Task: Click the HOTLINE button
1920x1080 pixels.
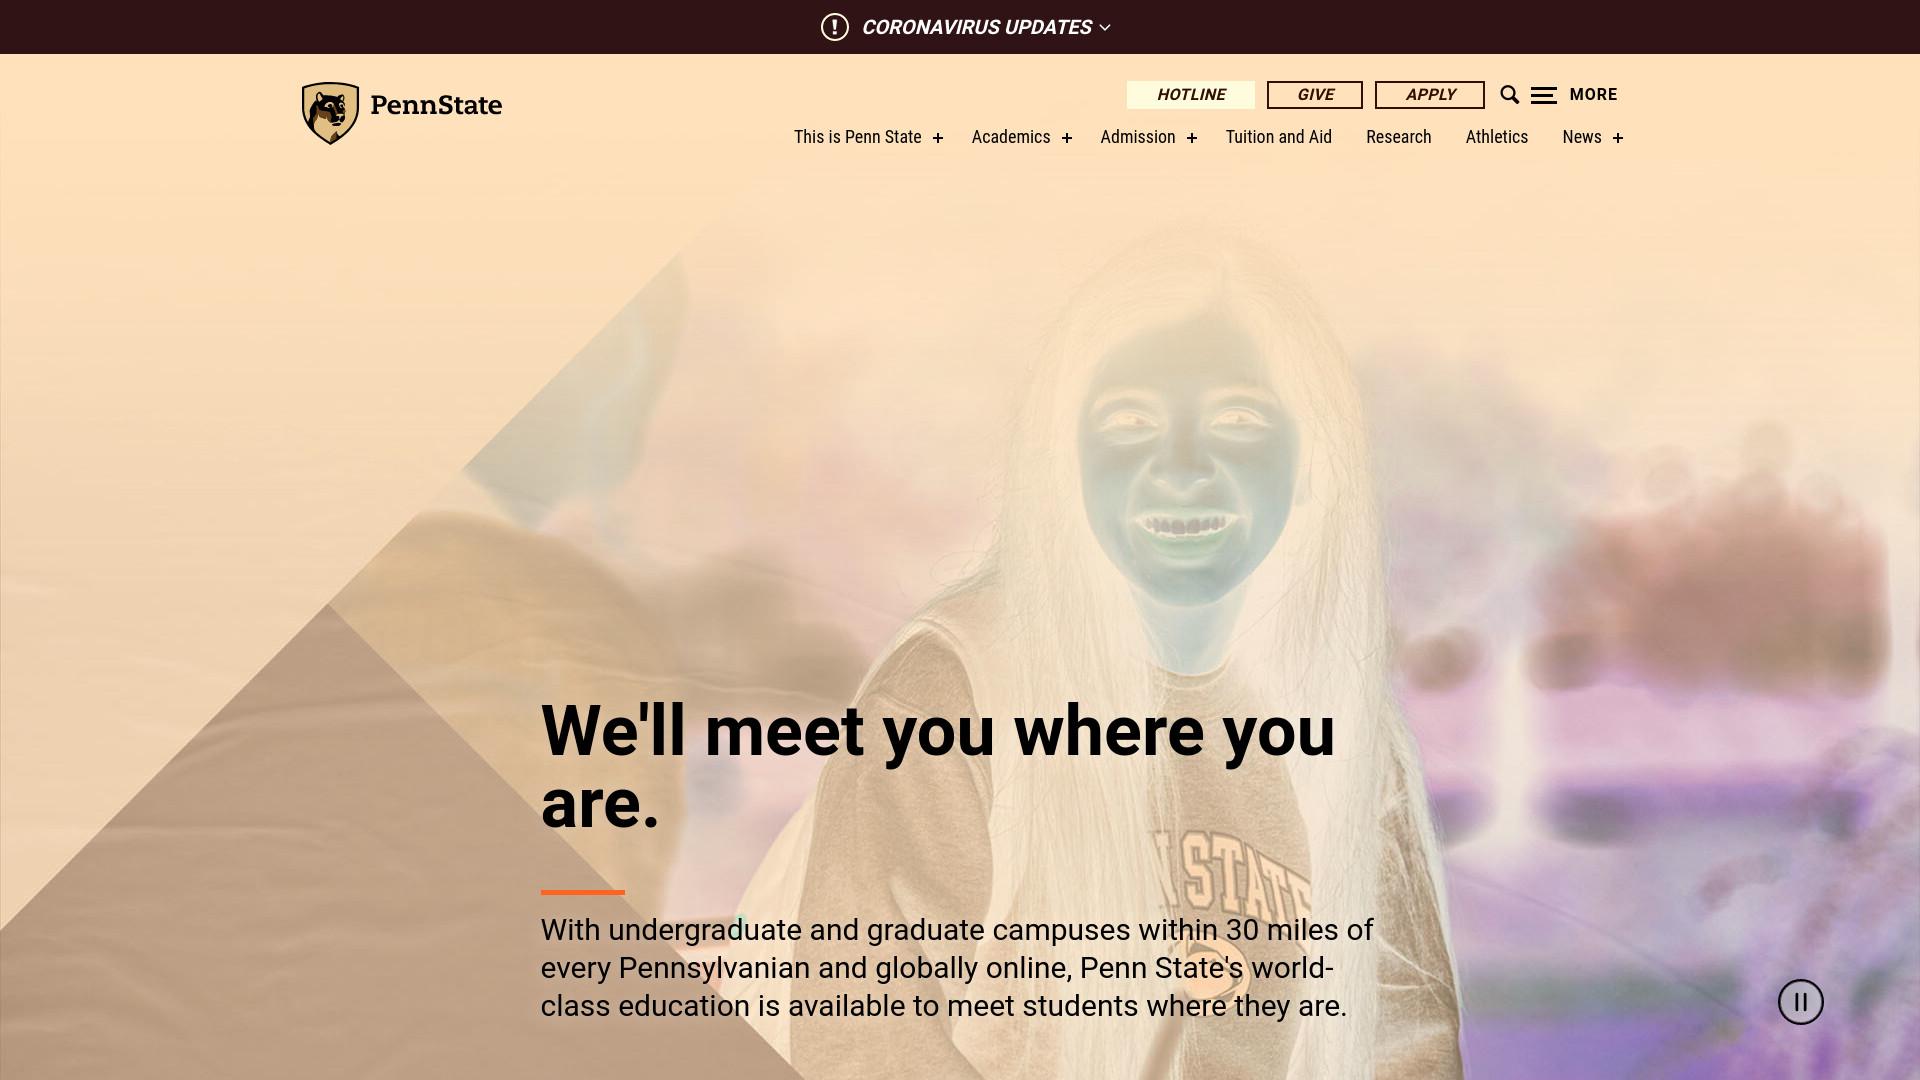Action: (1191, 95)
